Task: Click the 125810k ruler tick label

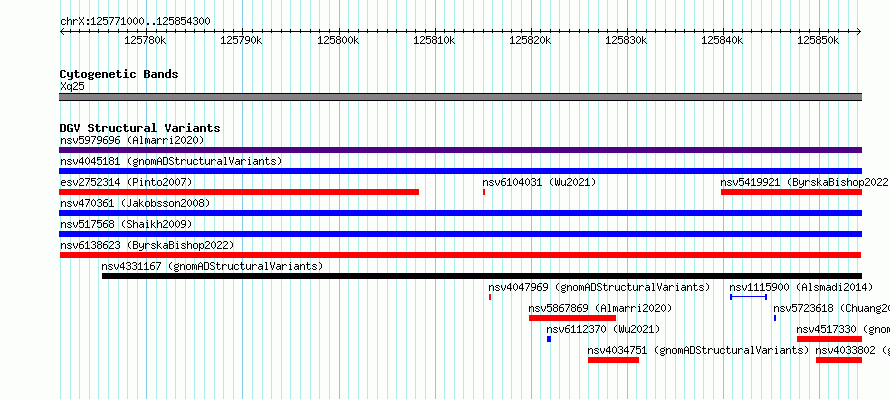Action: coord(434,40)
